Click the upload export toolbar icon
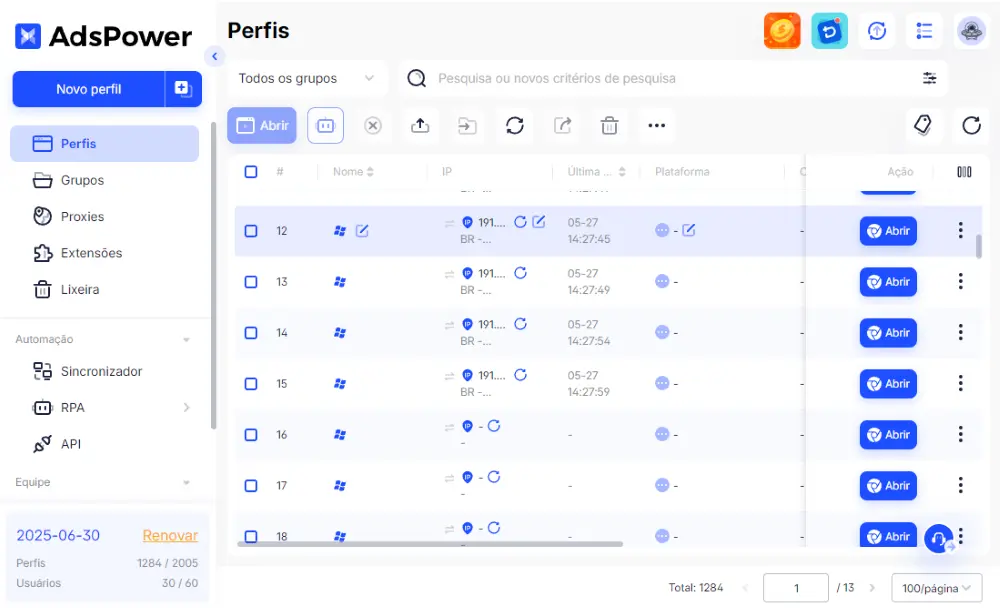1000x608 pixels. (420, 126)
